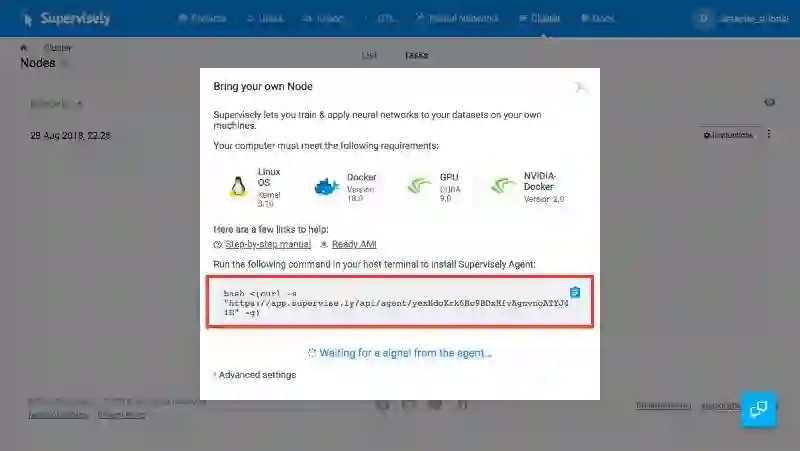This screenshot has width=800, height=451.
Task: Go to home via breadcrumb icon
Action: click(23, 47)
